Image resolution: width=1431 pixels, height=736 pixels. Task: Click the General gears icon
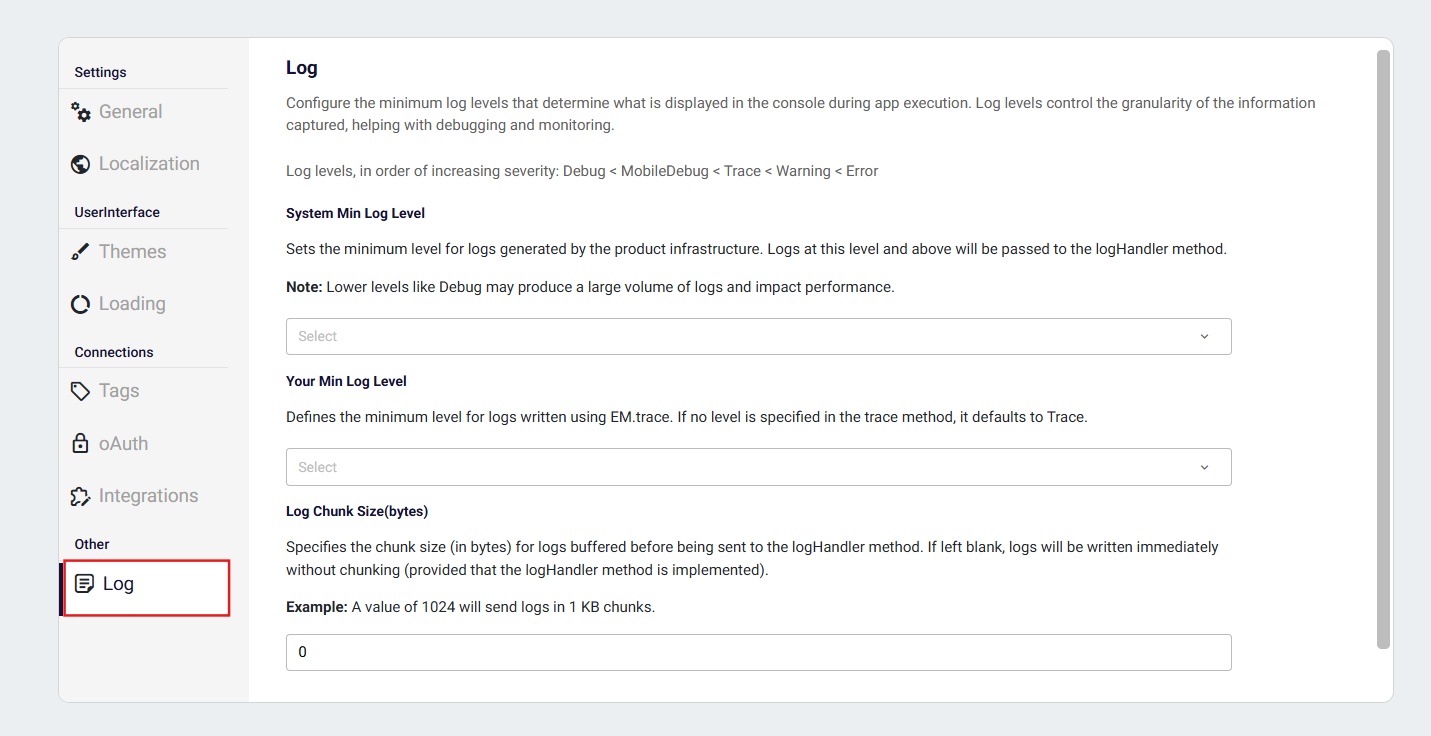point(81,112)
